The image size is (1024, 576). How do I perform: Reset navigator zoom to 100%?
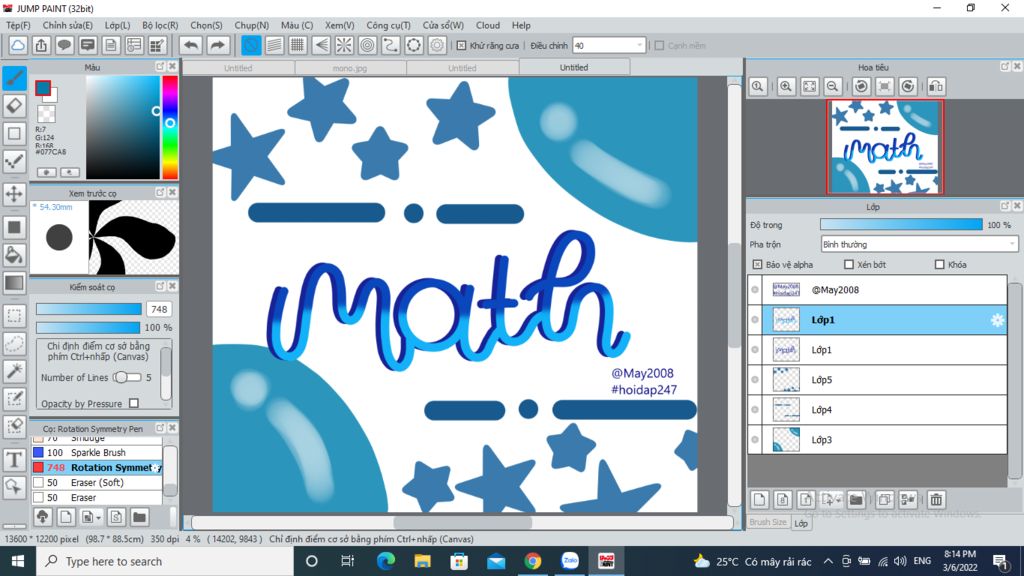[758, 86]
